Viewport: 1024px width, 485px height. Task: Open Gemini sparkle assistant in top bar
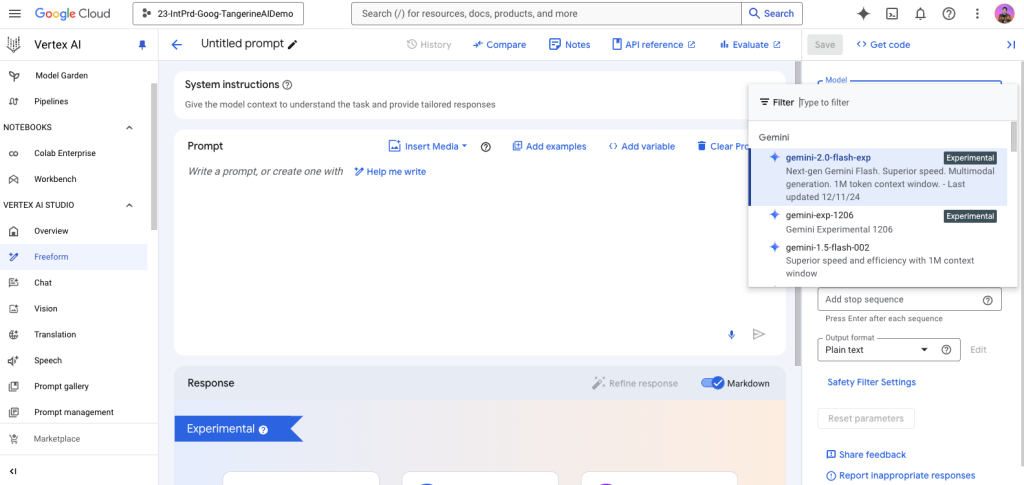(x=863, y=14)
